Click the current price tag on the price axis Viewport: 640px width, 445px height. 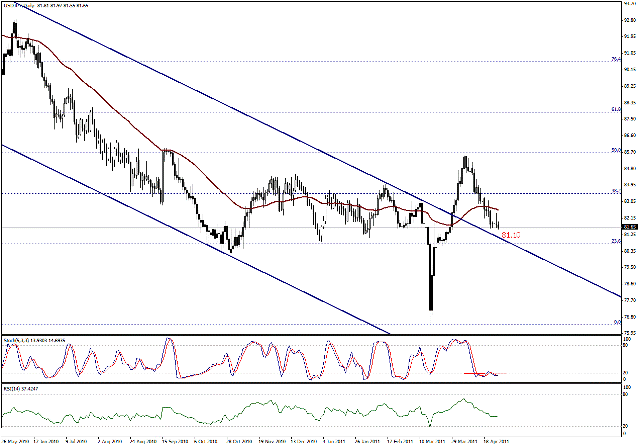pyautogui.click(x=629, y=227)
